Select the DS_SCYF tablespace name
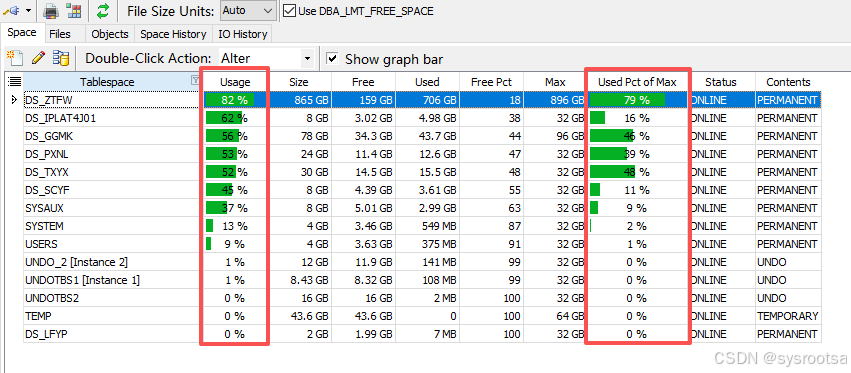The height and width of the screenshot is (373, 851). click(47, 190)
